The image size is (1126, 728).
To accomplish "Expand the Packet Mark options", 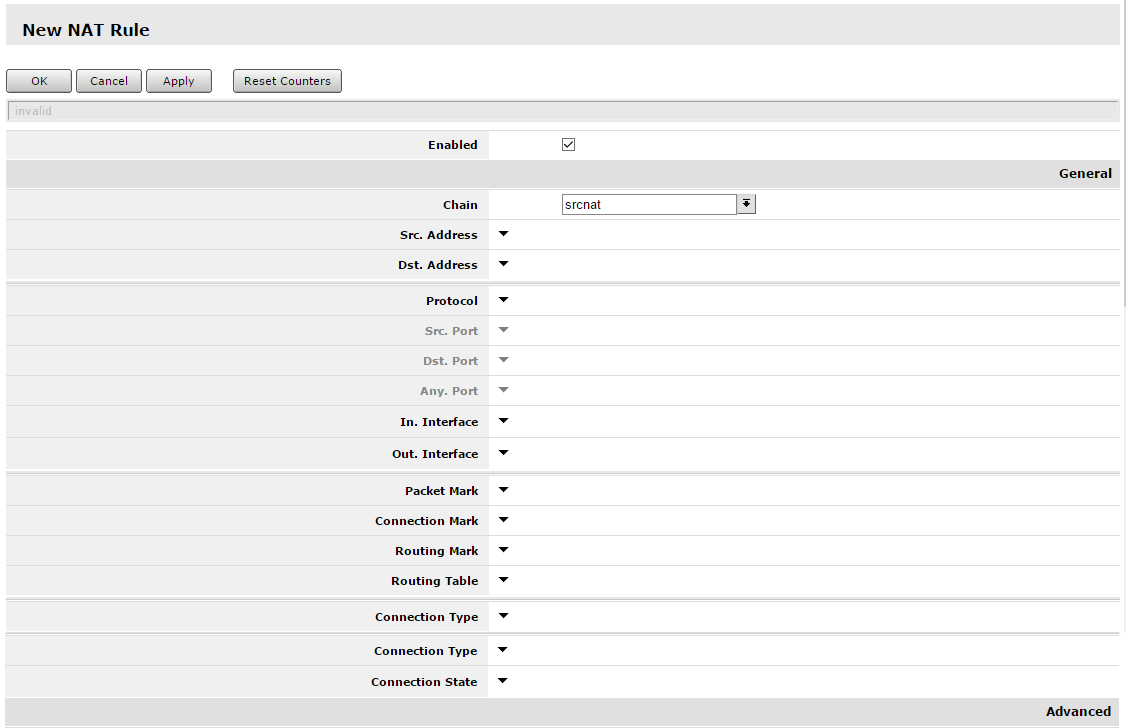I will pyautogui.click(x=502, y=490).
